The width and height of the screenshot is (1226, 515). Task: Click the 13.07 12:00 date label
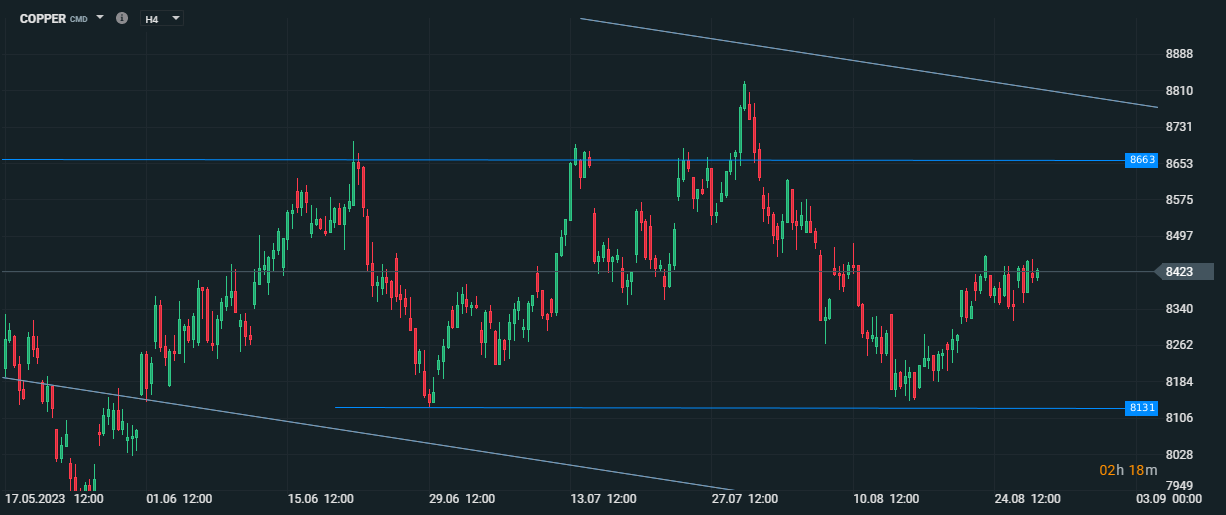pos(604,498)
